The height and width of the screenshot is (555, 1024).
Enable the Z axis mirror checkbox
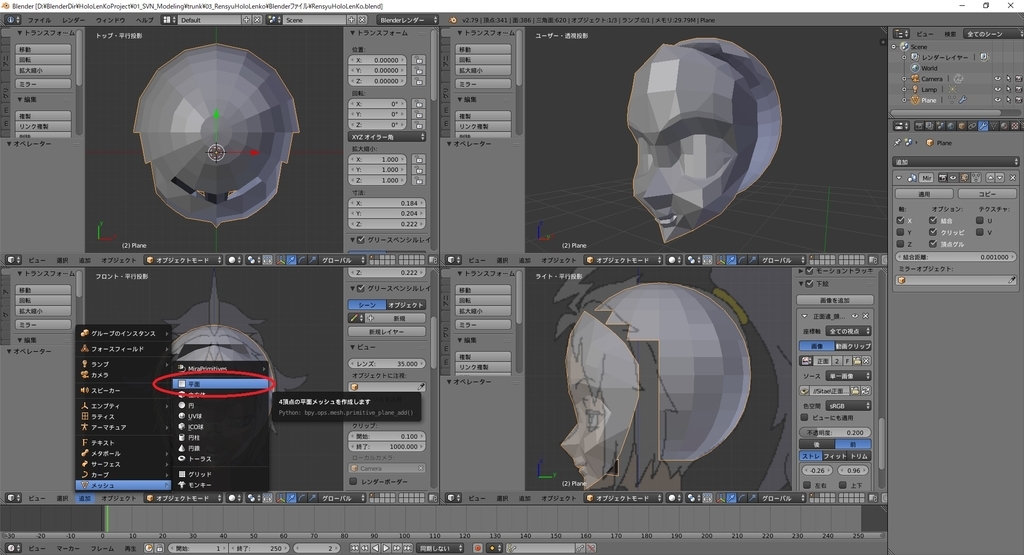(901, 244)
